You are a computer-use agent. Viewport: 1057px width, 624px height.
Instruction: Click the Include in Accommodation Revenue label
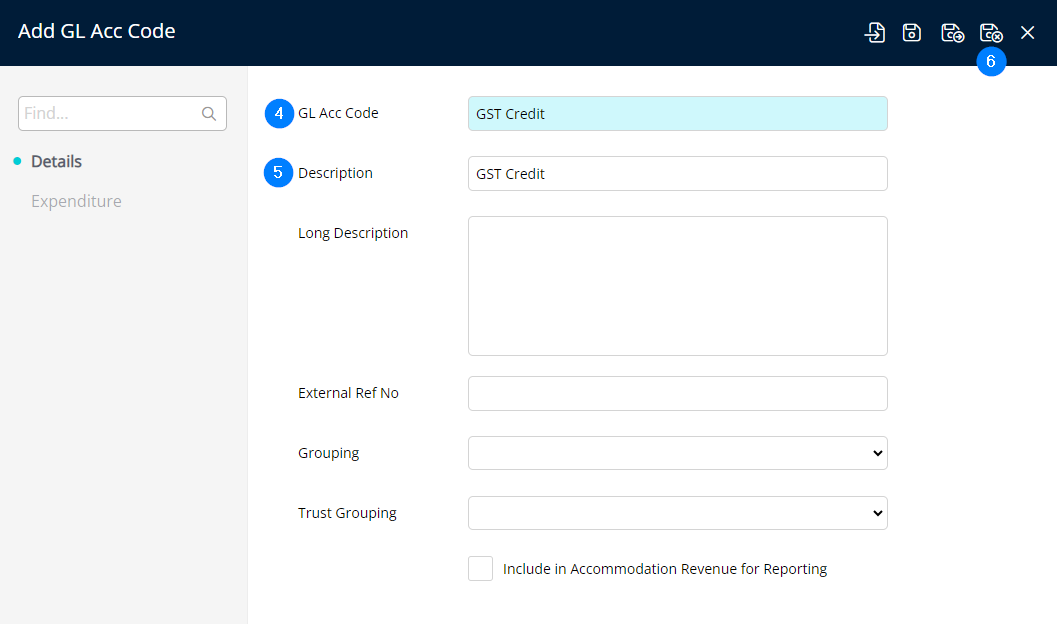coord(665,569)
